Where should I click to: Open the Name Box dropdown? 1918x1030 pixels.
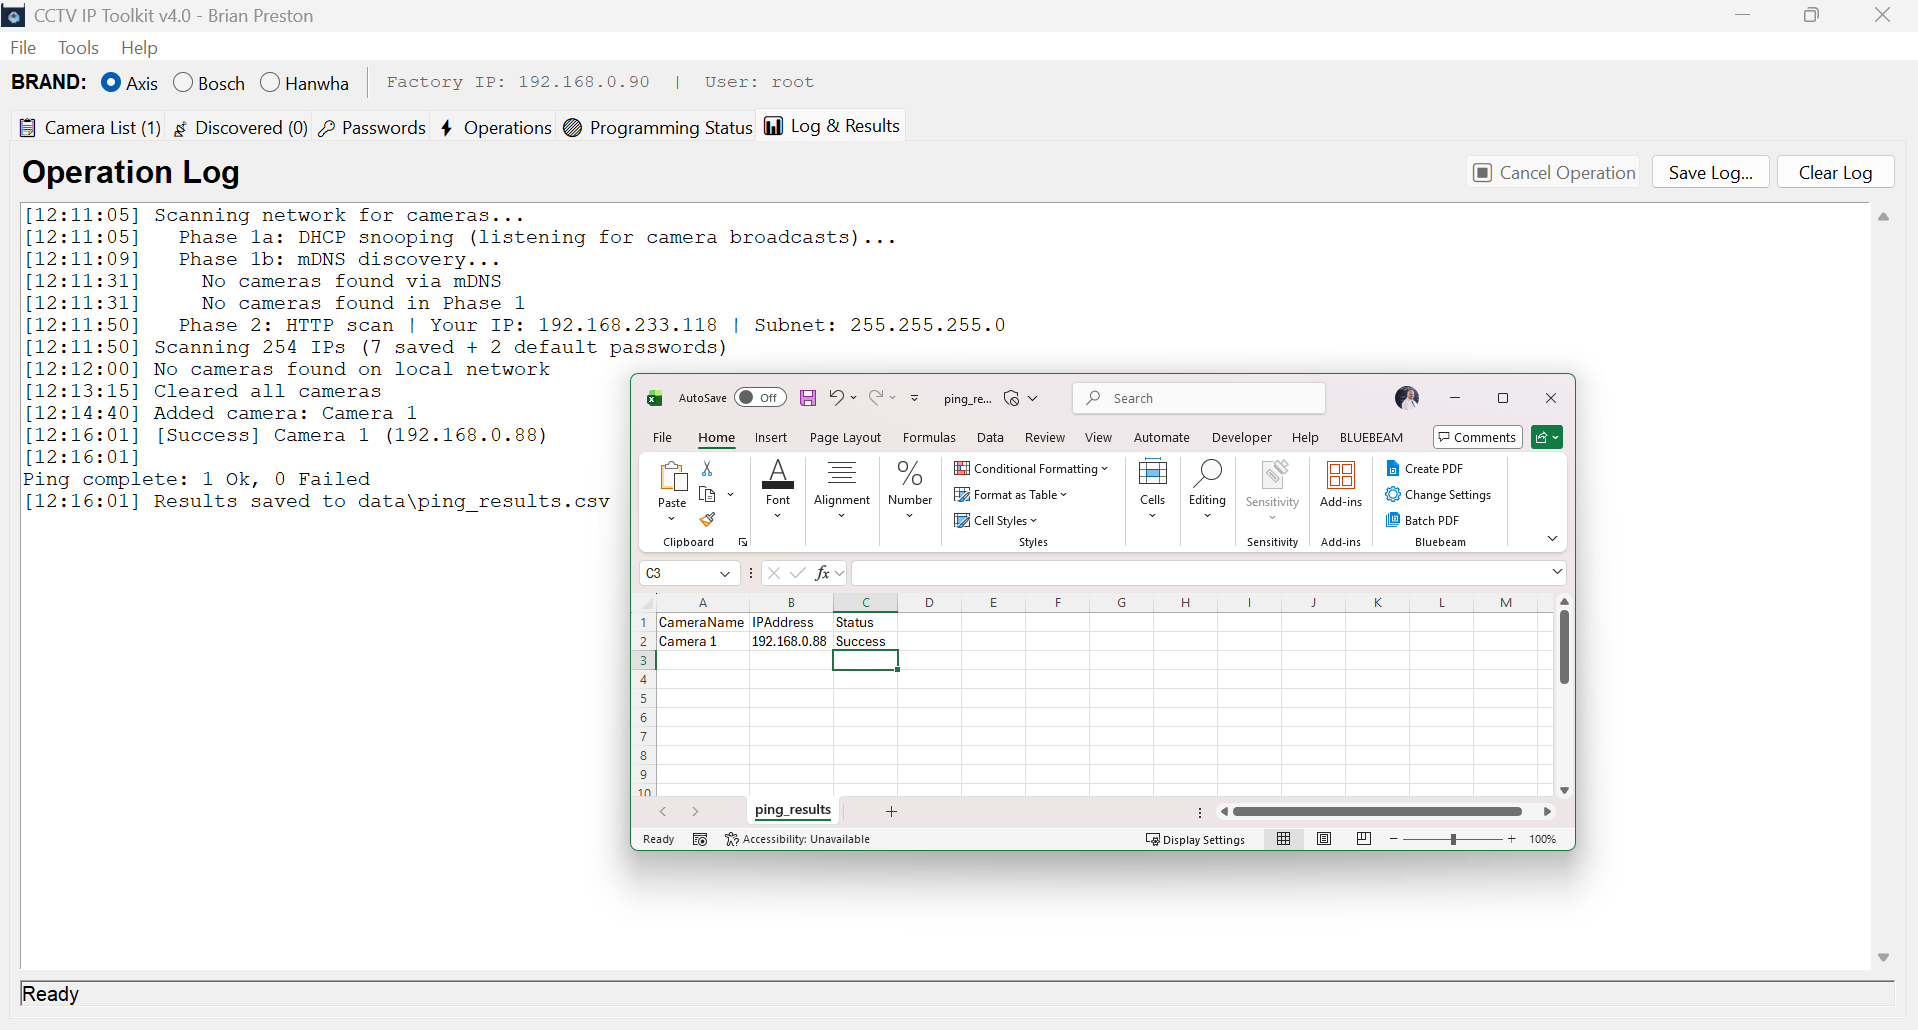(726, 573)
